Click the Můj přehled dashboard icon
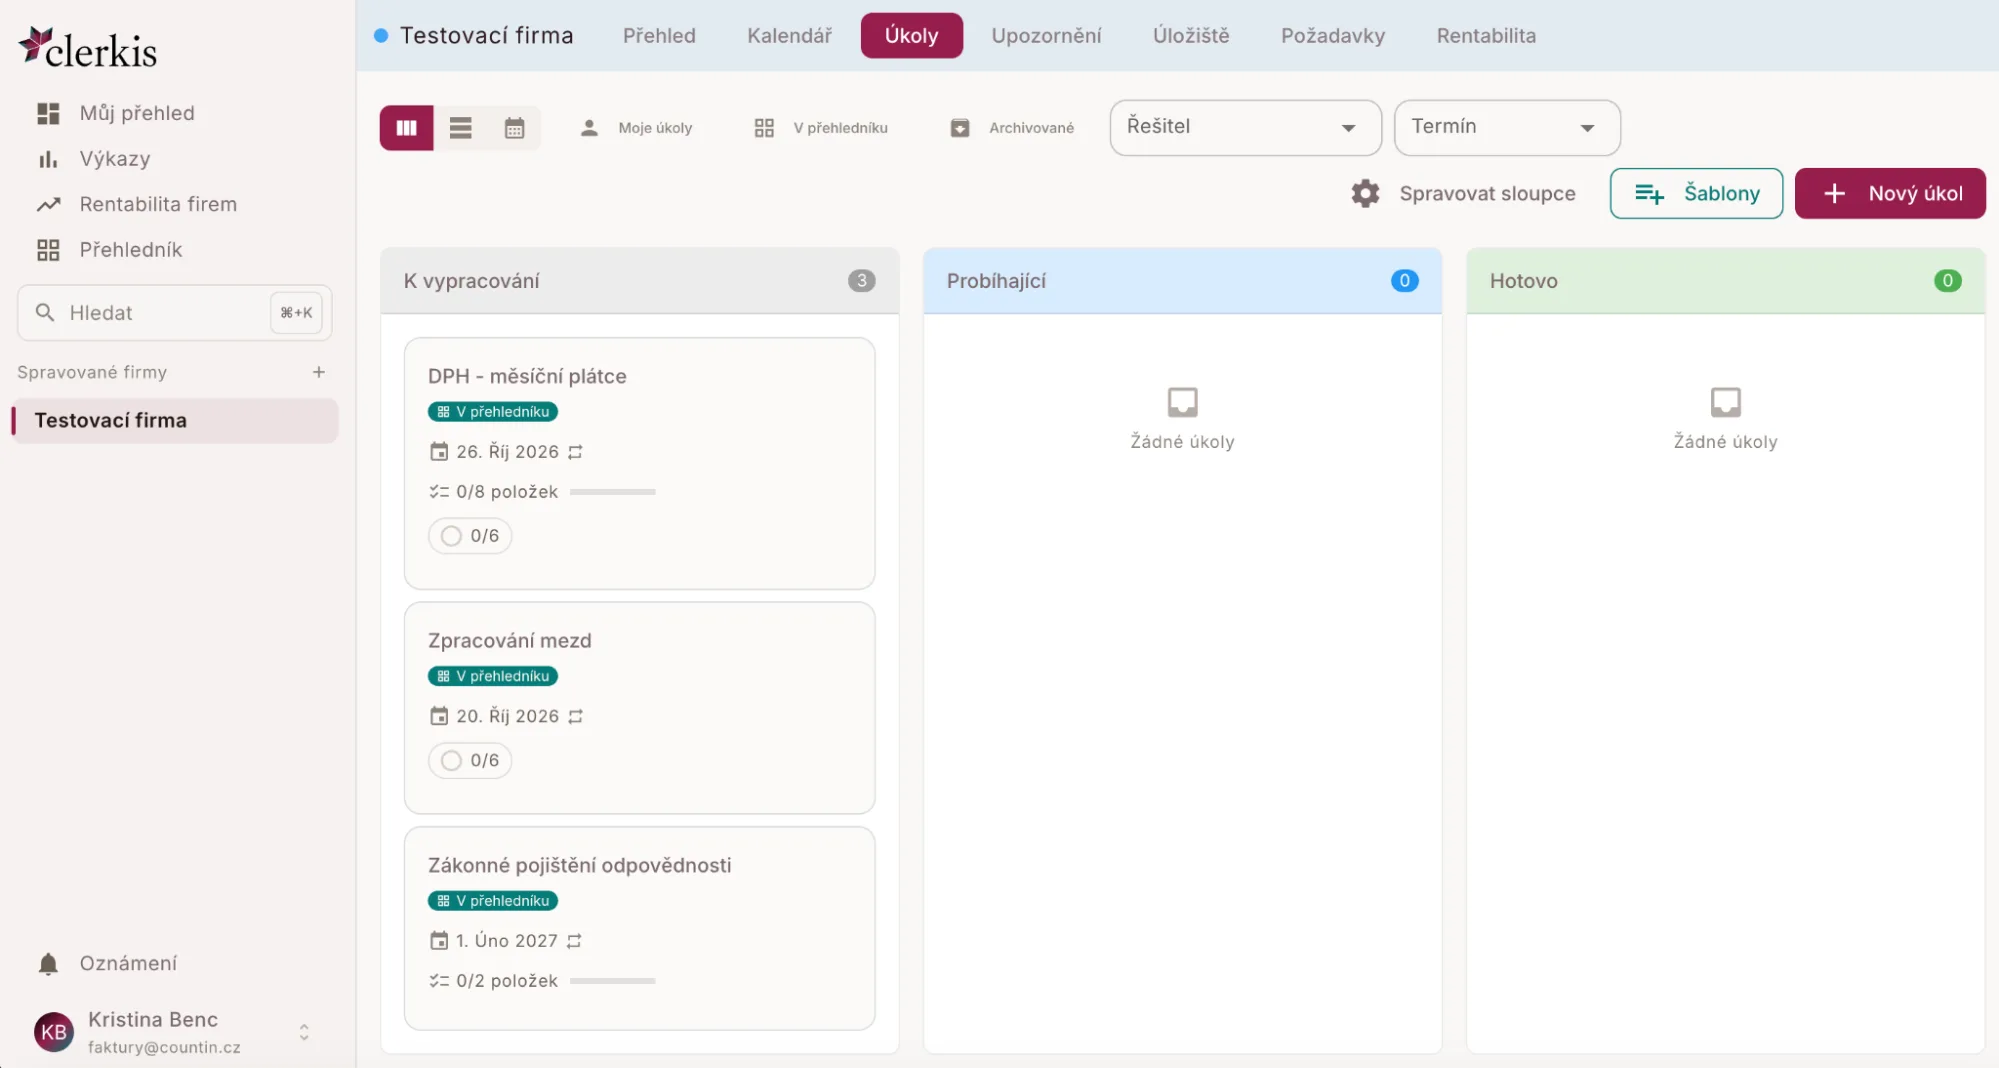This screenshot has height=1068, width=1999. coord(48,113)
